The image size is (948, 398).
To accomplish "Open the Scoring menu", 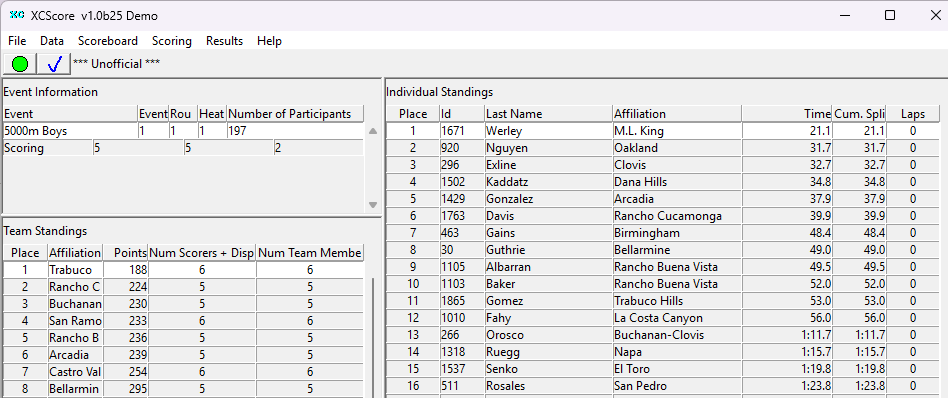I will 172,41.
